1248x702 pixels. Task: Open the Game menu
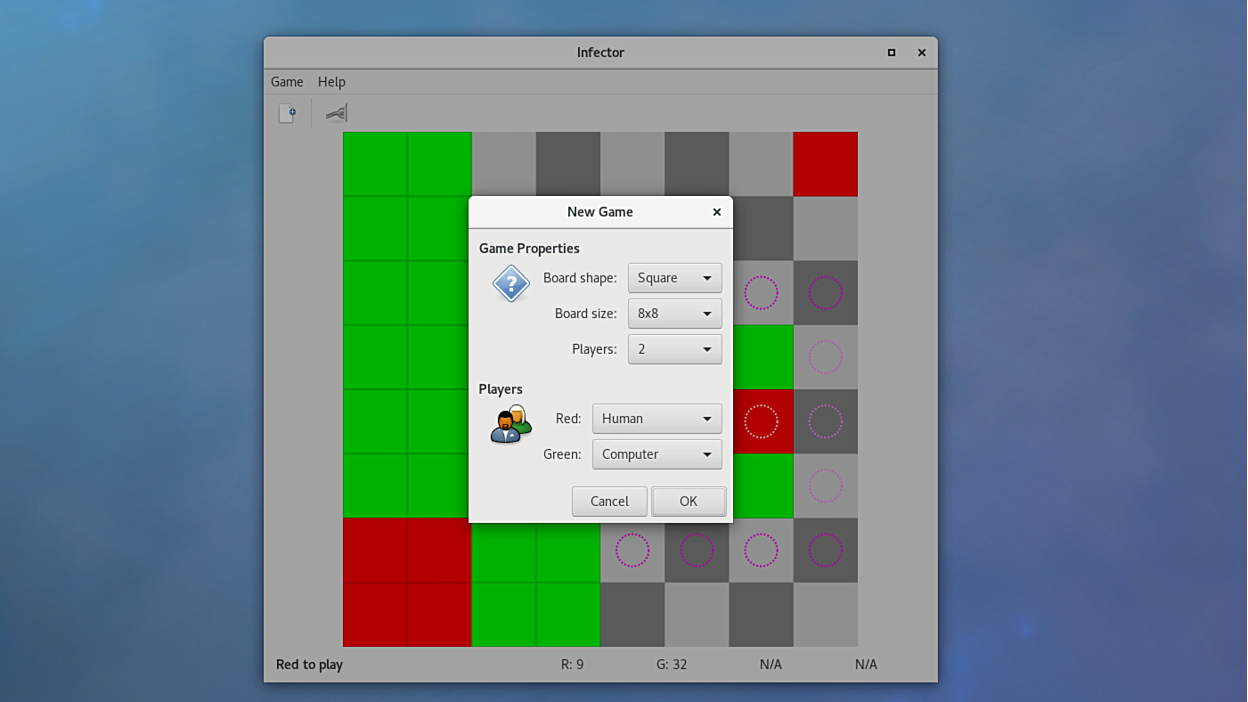click(x=287, y=81)
